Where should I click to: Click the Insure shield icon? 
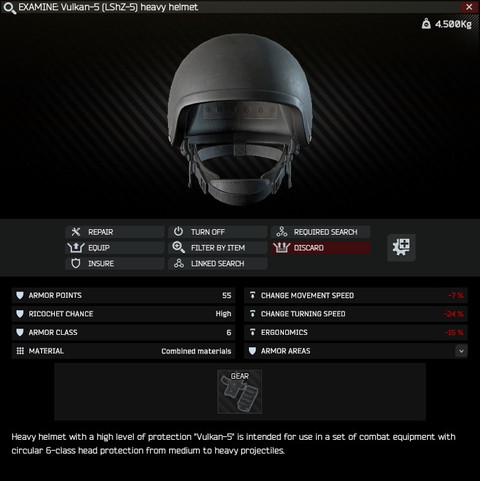[76, 263]
